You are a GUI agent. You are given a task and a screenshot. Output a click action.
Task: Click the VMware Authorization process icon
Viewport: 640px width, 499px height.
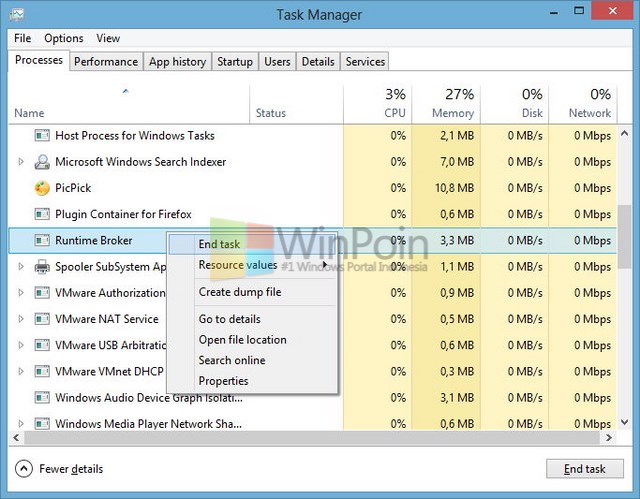42,293
